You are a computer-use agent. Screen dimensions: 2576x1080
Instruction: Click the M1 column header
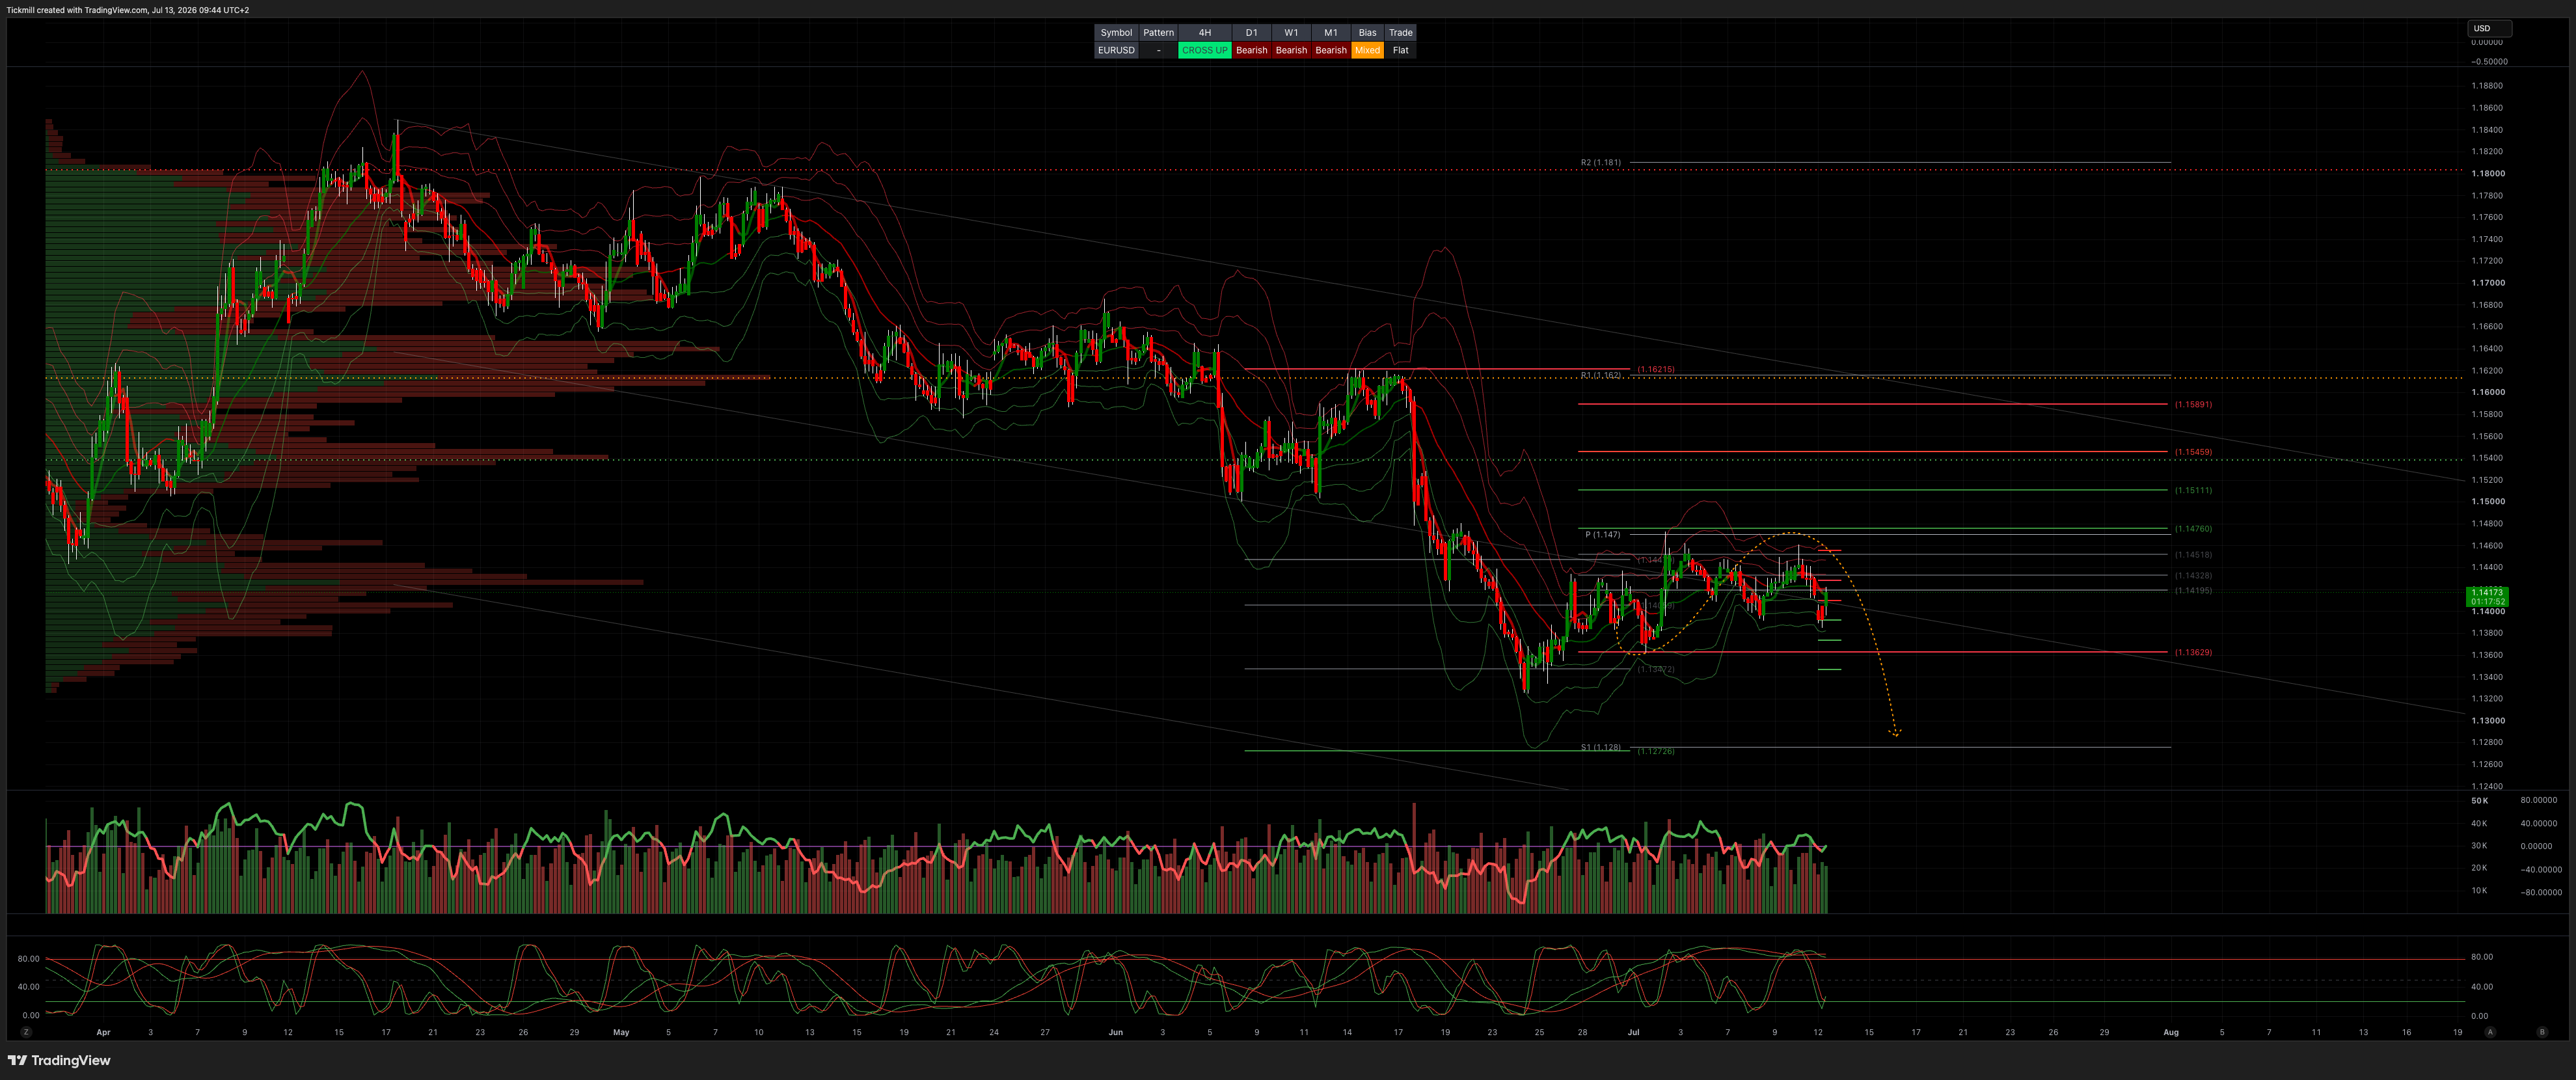[x=1331, y=33]
